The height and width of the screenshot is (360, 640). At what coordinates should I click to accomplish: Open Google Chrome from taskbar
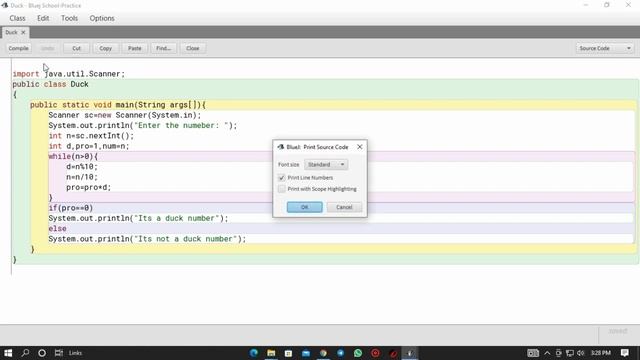coord(323,353)
